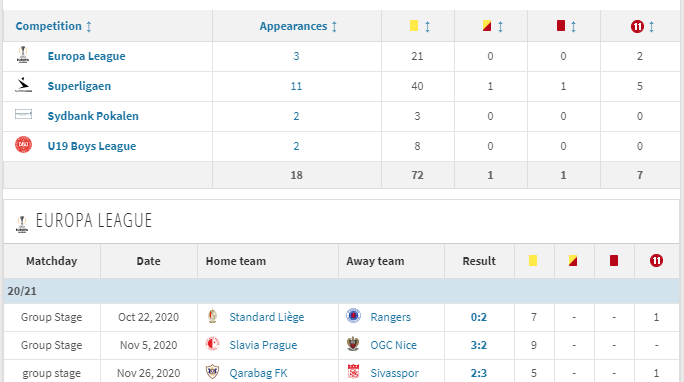Click the OGC Nice club crest
Image resolution: width=684 pixels, height=382 pixels.
[353, 344]
